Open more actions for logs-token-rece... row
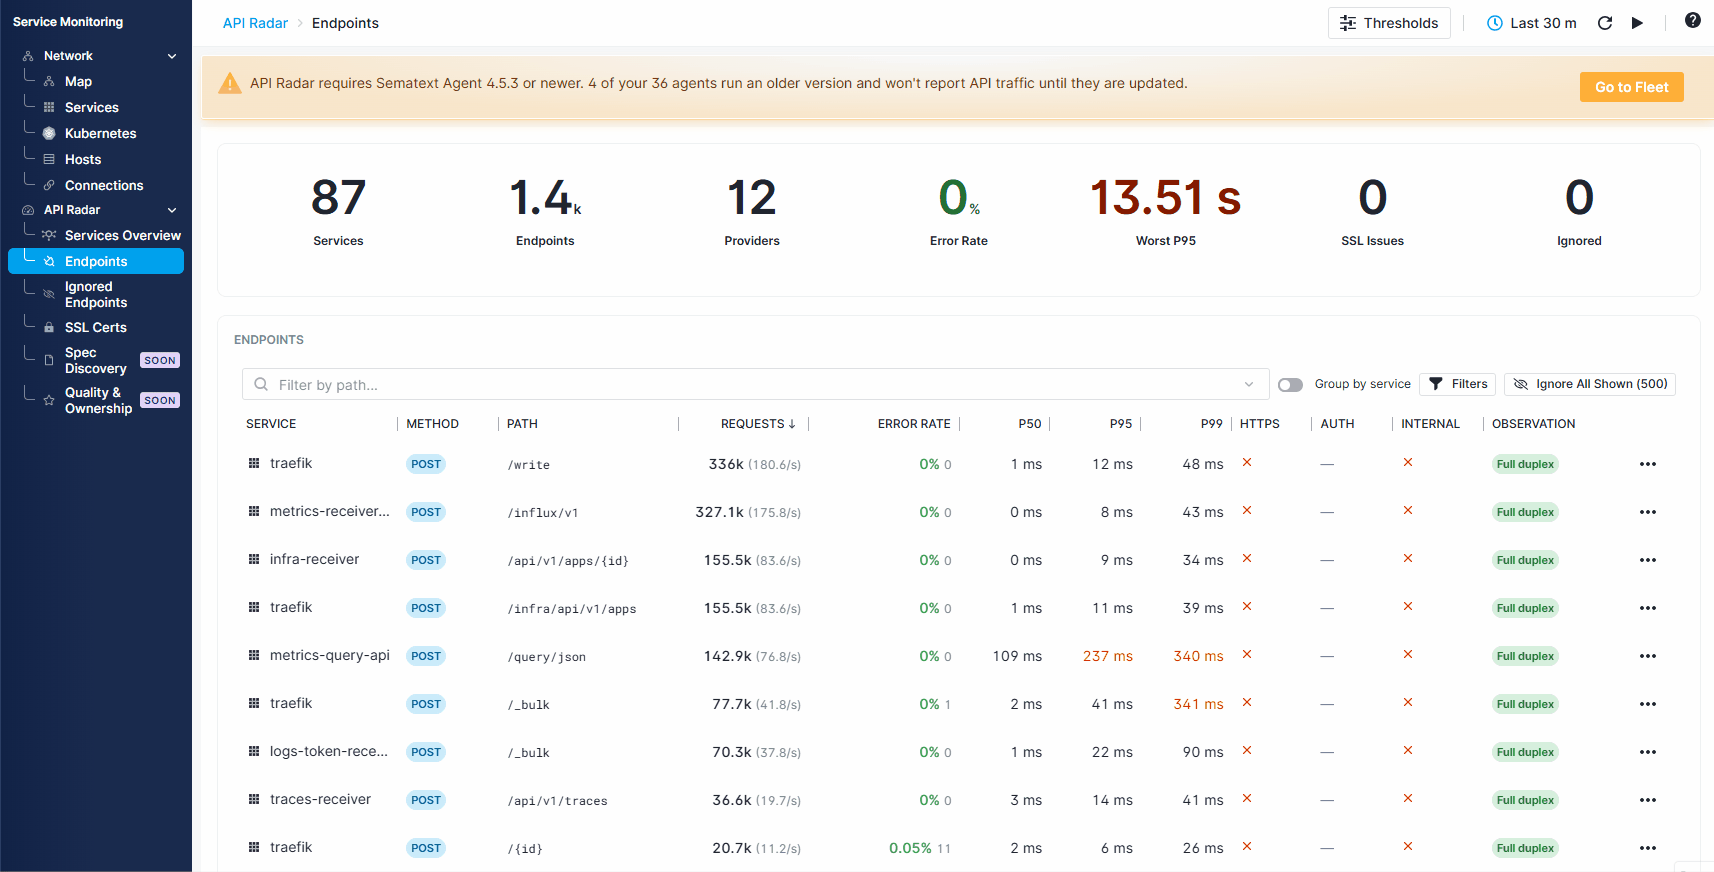1714x872 pixels. 1648,752
